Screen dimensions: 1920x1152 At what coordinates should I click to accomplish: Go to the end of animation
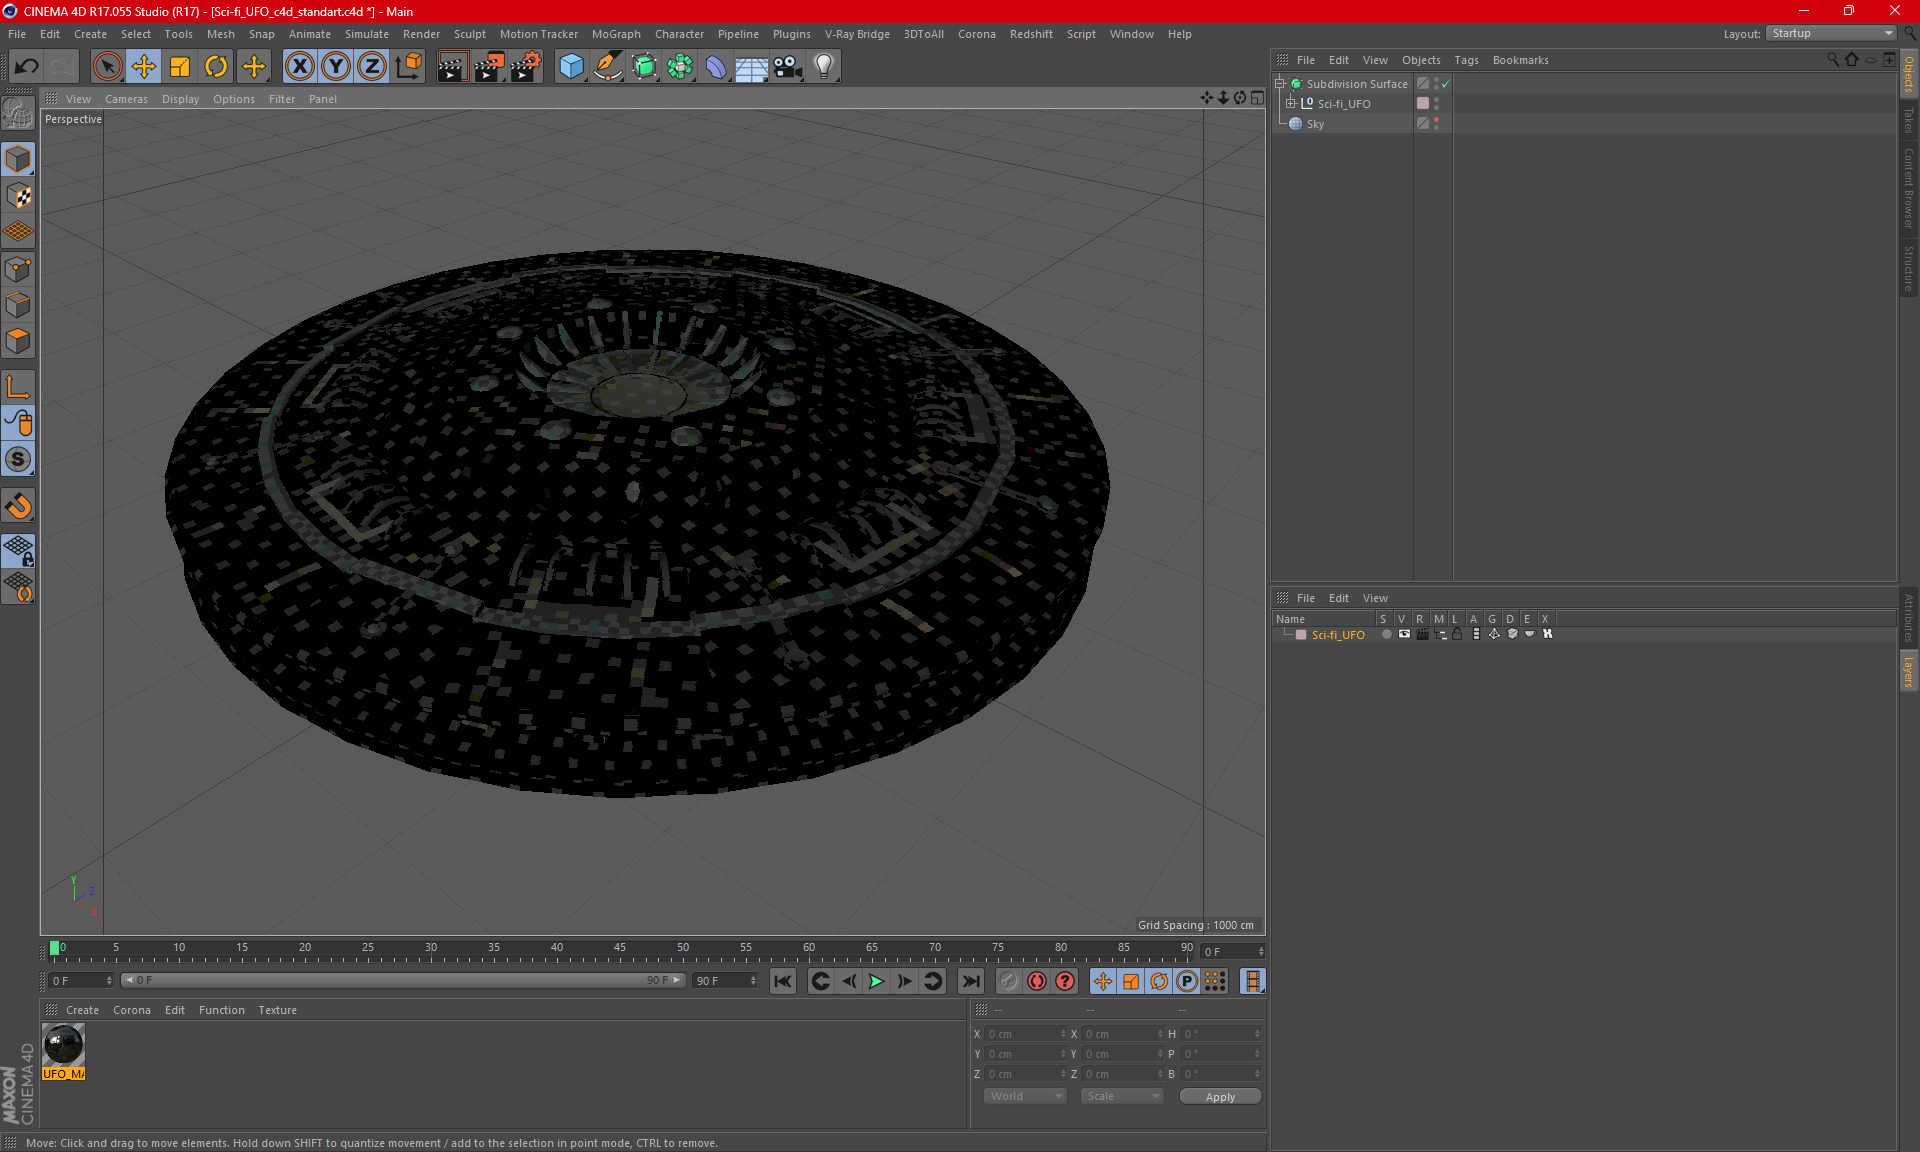[x=970, y=981]
